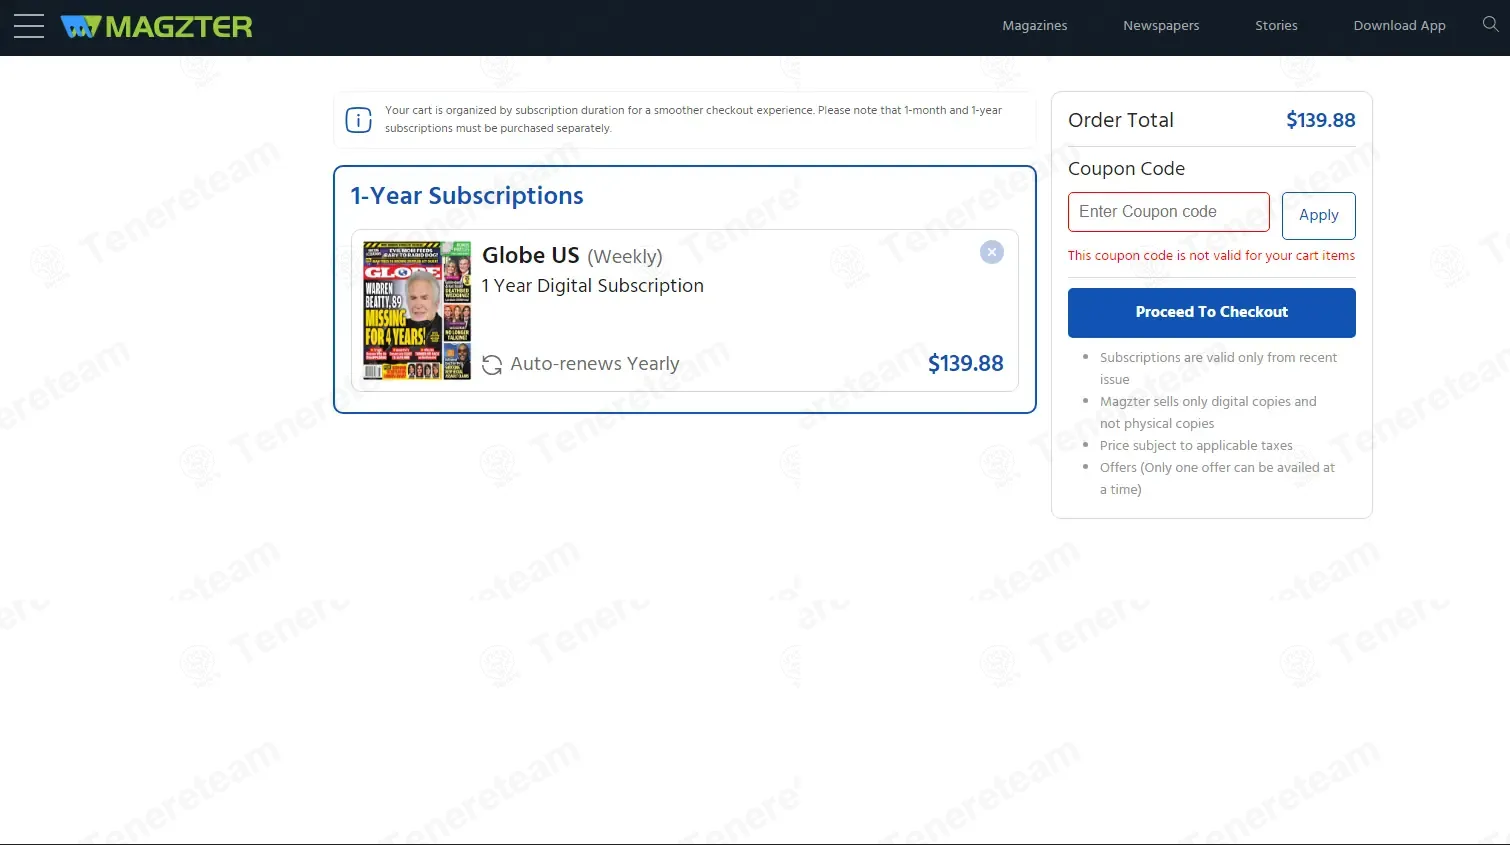This screenshot has width=1510, height=845.
Task: Click the auto-renew refresh icon
Action: [492, 365]
